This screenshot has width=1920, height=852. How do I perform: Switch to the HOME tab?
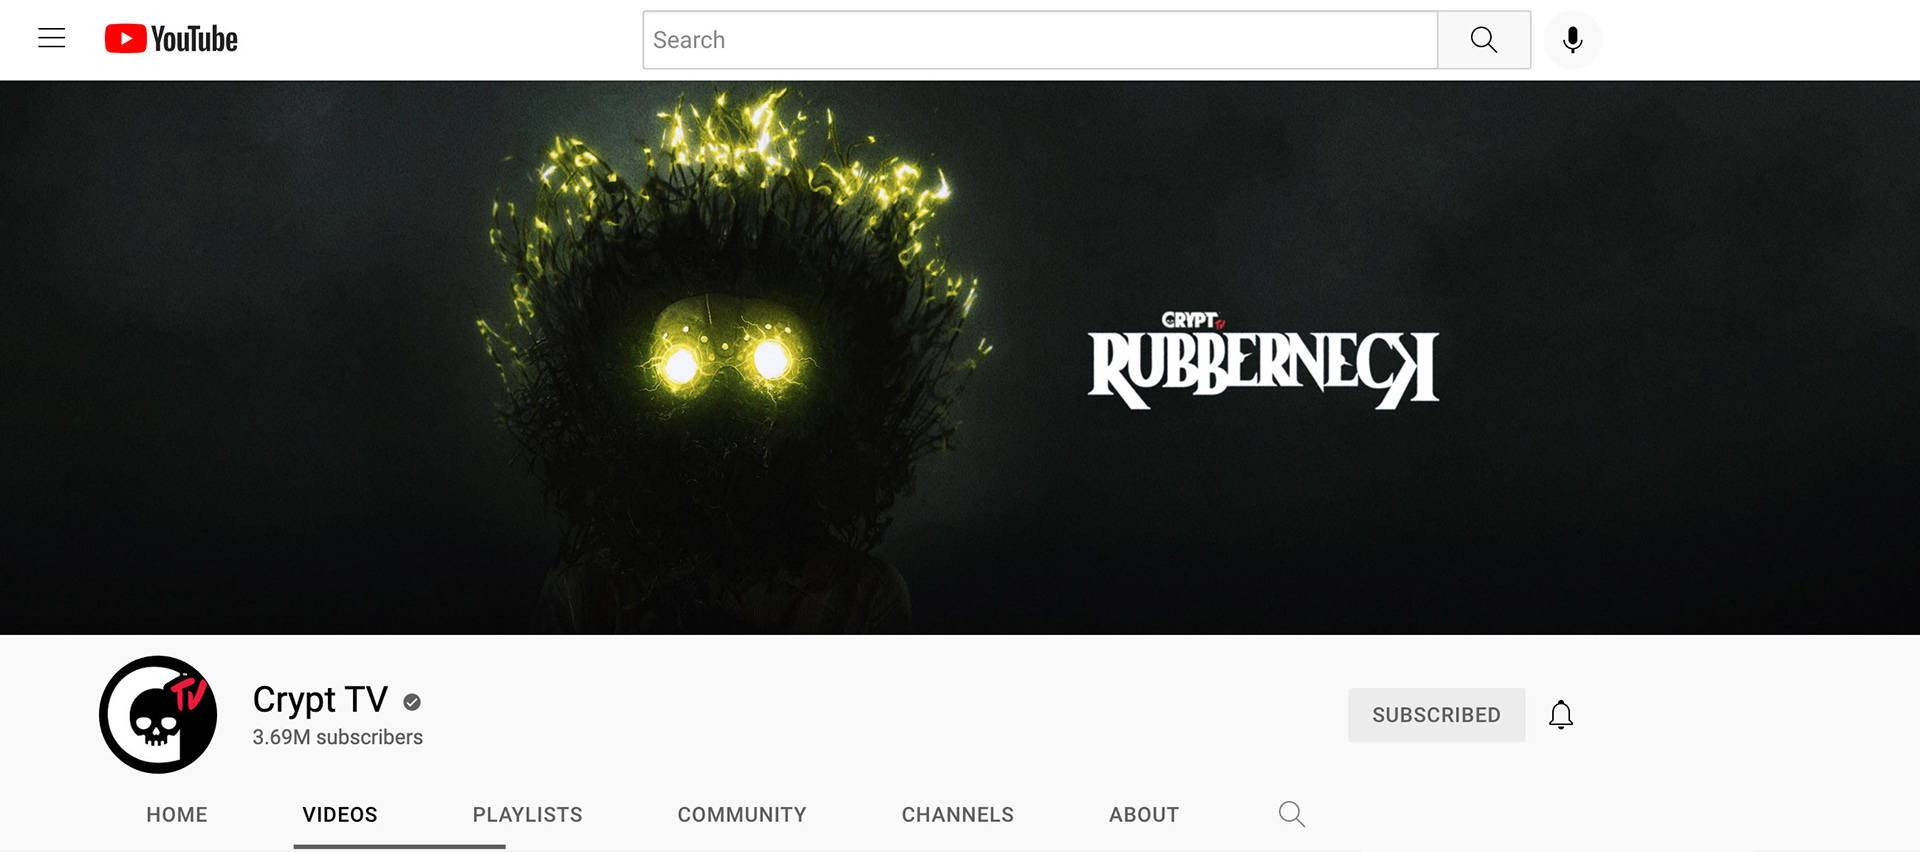(x=177, y=815)
